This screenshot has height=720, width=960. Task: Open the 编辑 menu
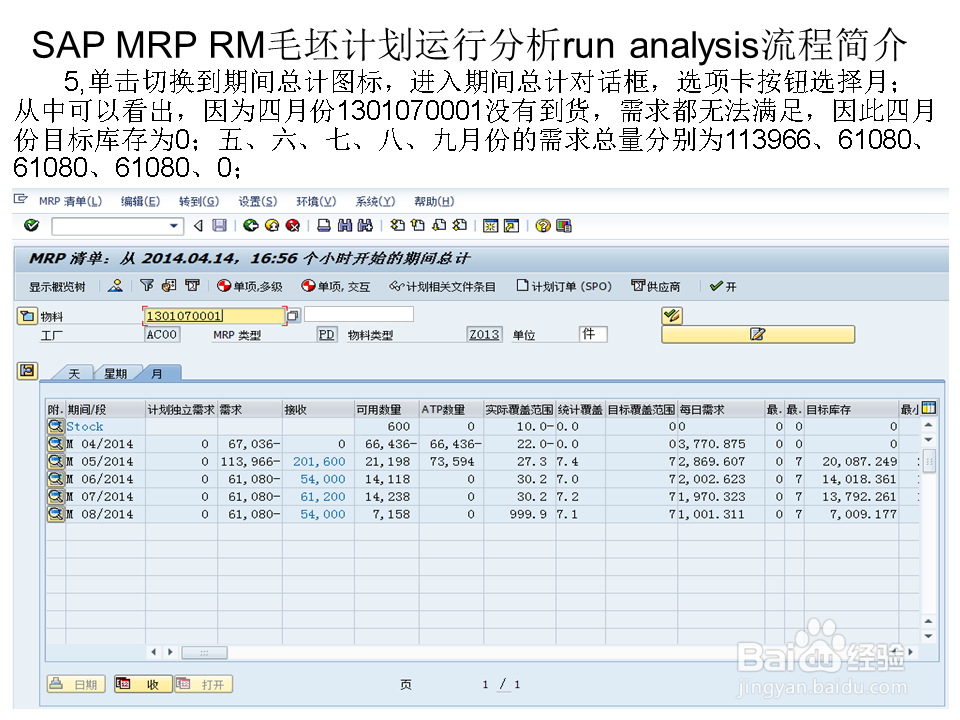coord(140,201)
